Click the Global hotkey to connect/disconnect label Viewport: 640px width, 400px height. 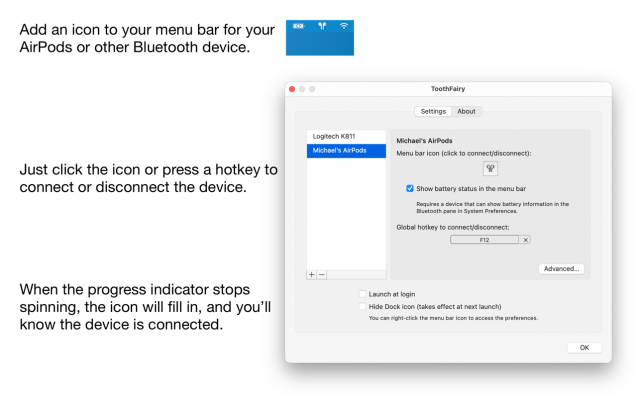point(453,227)
